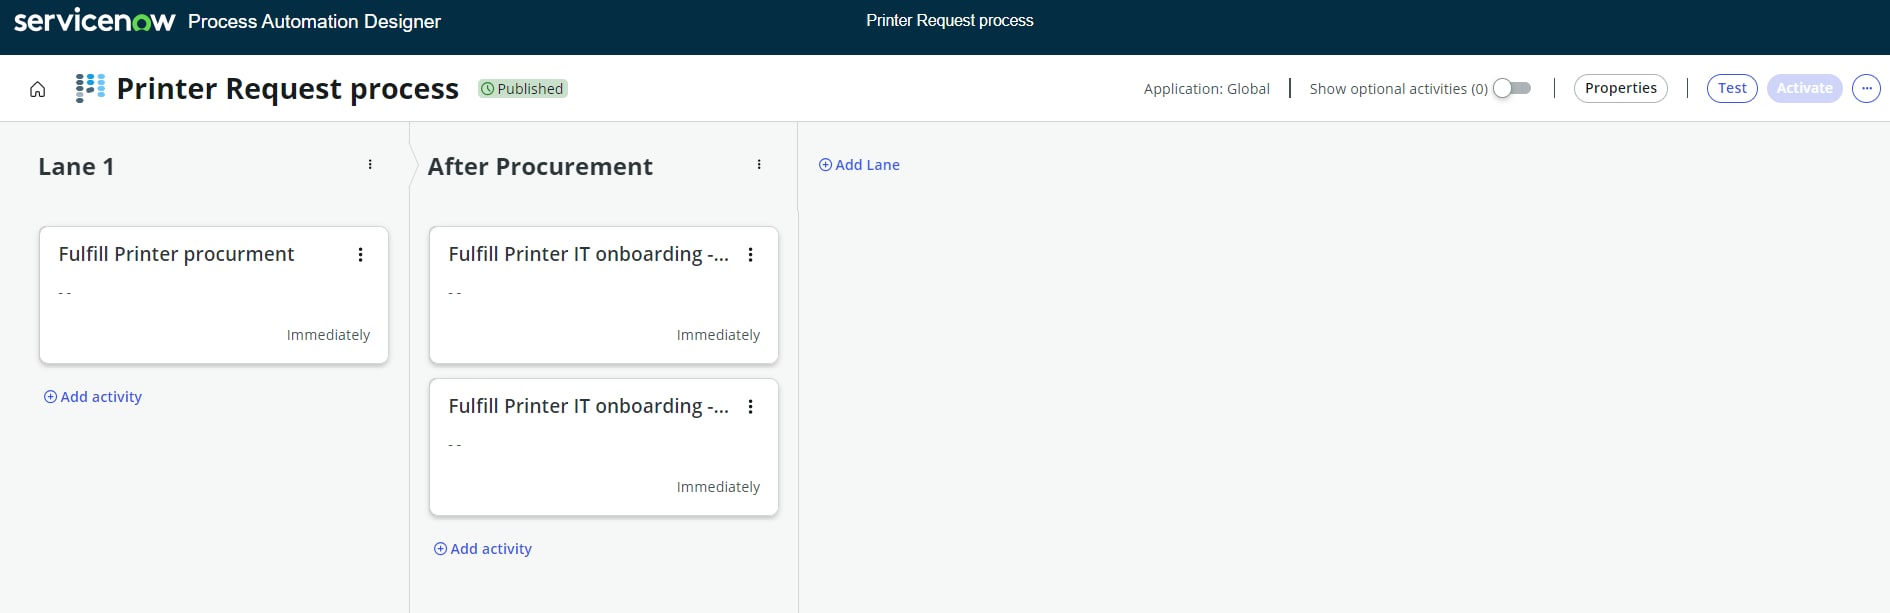The image size is (1890, 613).
Task: Click the Published status badge clock icon
Action: click(x=487, y=89)
